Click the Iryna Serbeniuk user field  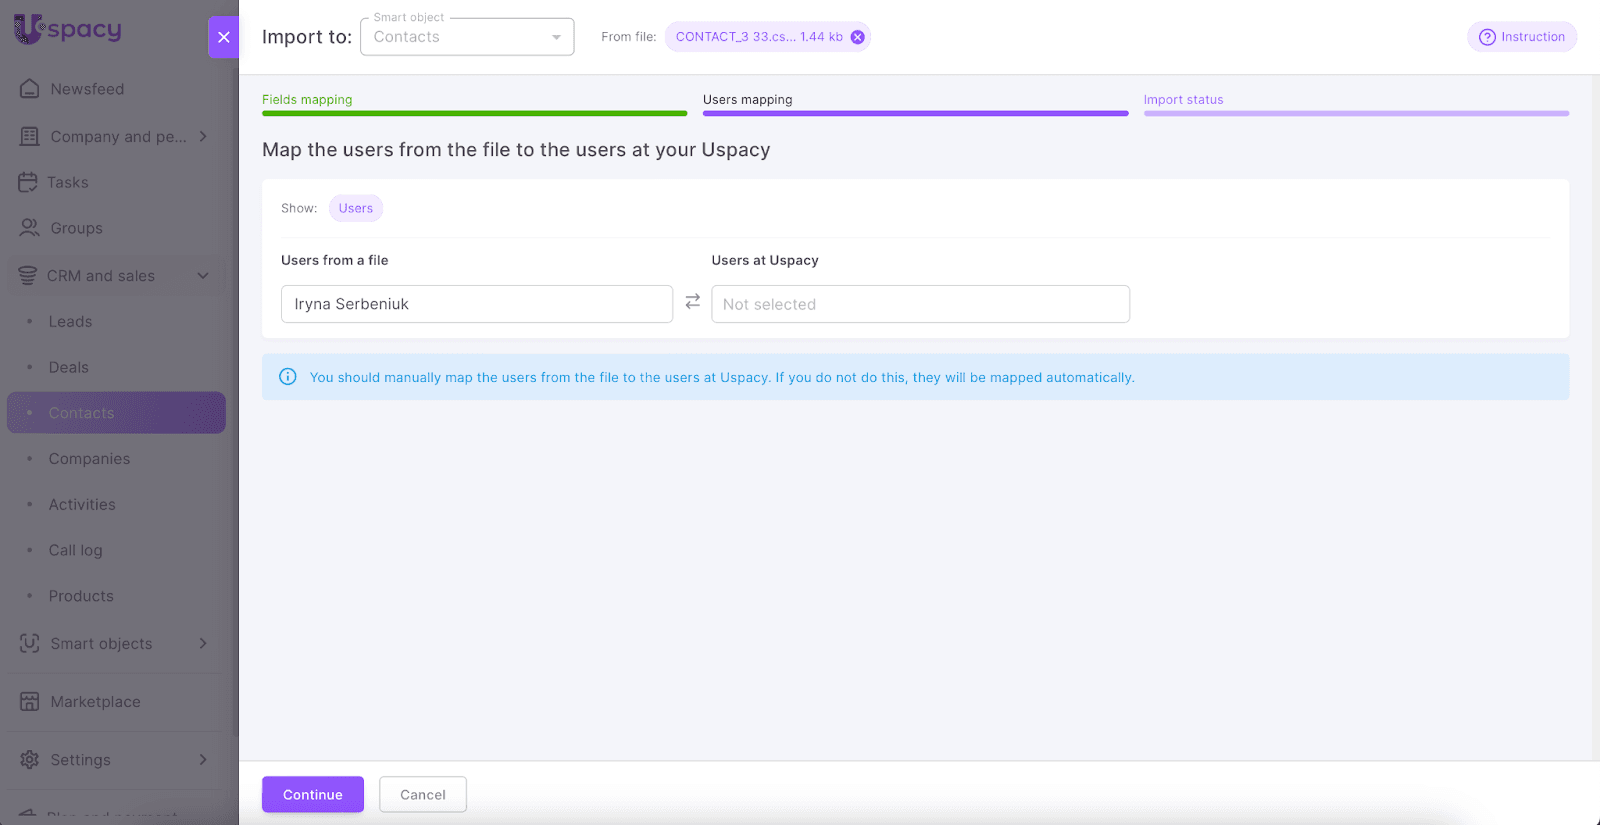pos(476,304)
